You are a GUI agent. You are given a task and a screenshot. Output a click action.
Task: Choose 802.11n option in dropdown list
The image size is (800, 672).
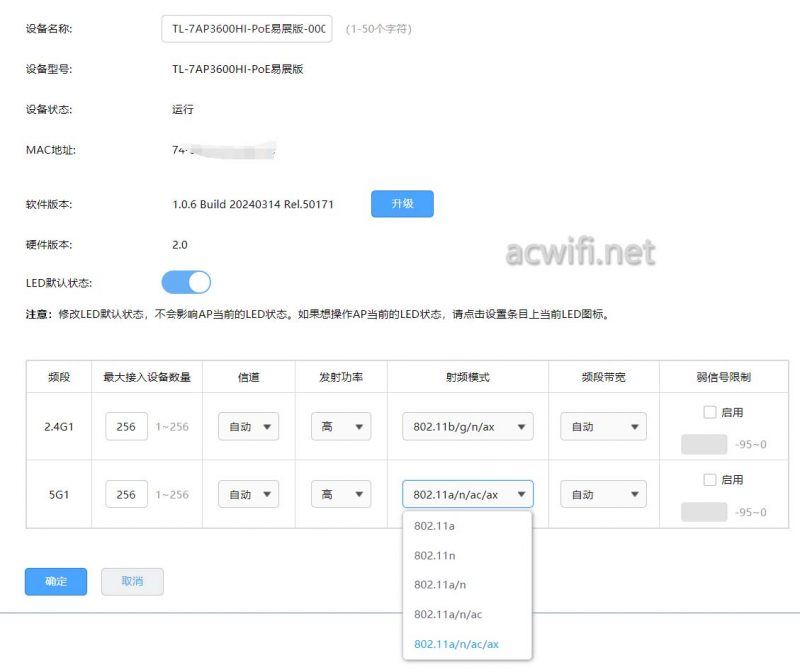[435, 556]
